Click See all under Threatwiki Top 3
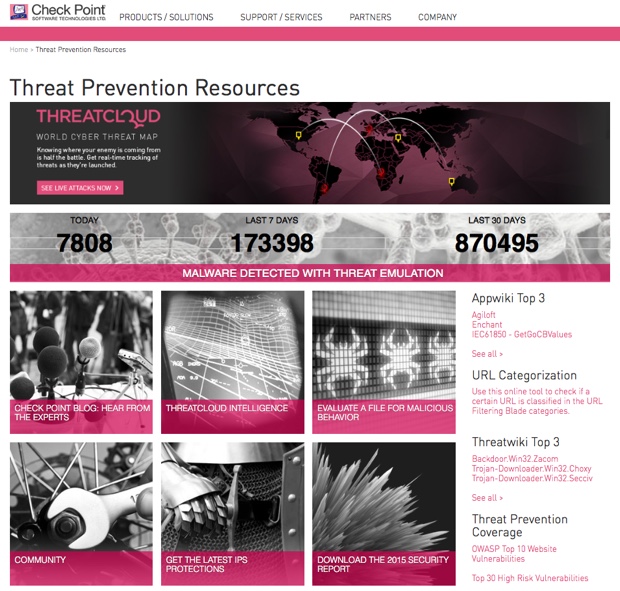 point(487,498)
